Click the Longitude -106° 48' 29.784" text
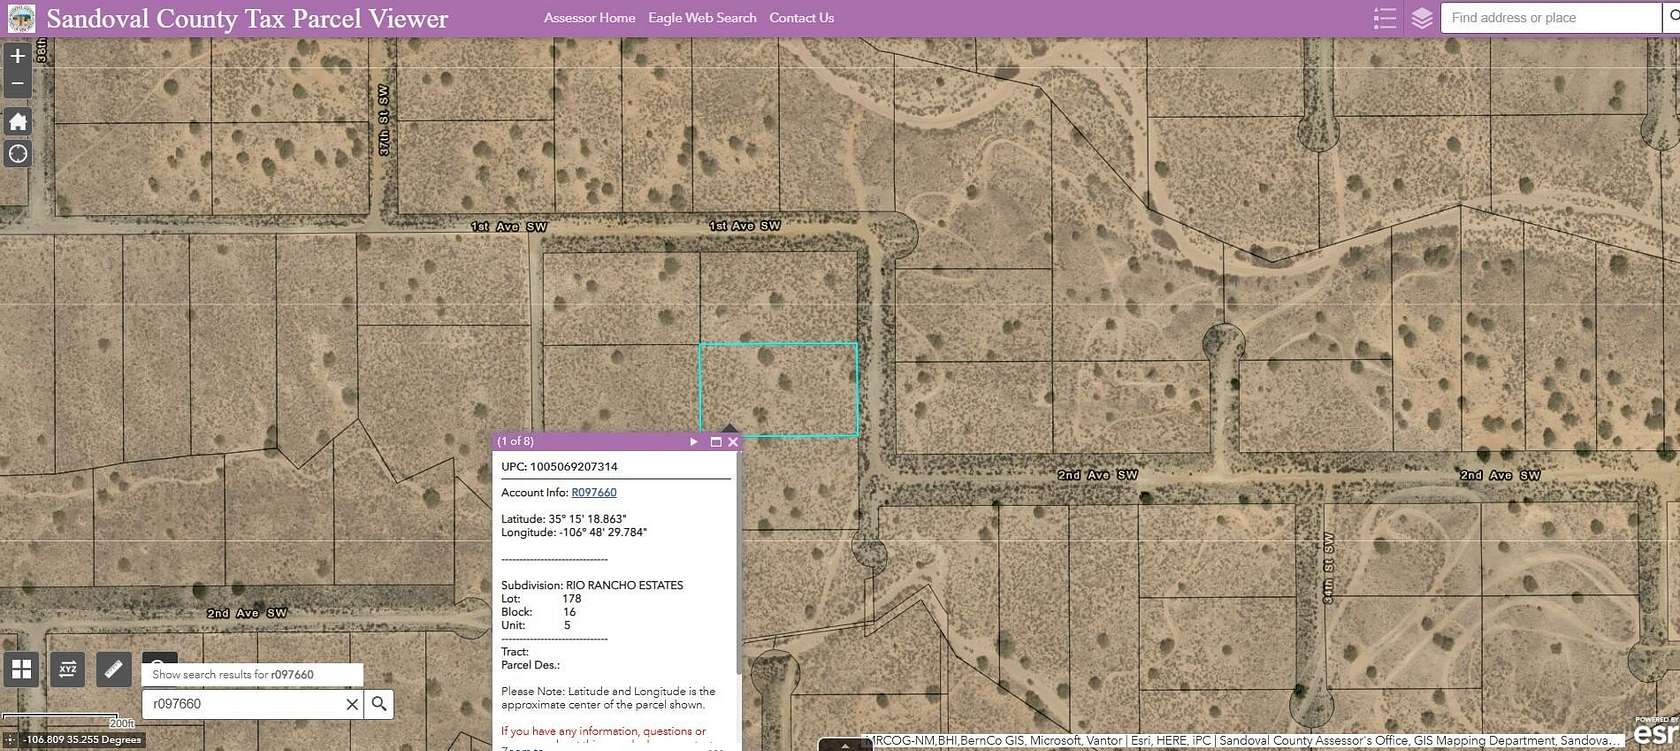The height and width of the screenshot is (751, 1680). tap(574, 532)
